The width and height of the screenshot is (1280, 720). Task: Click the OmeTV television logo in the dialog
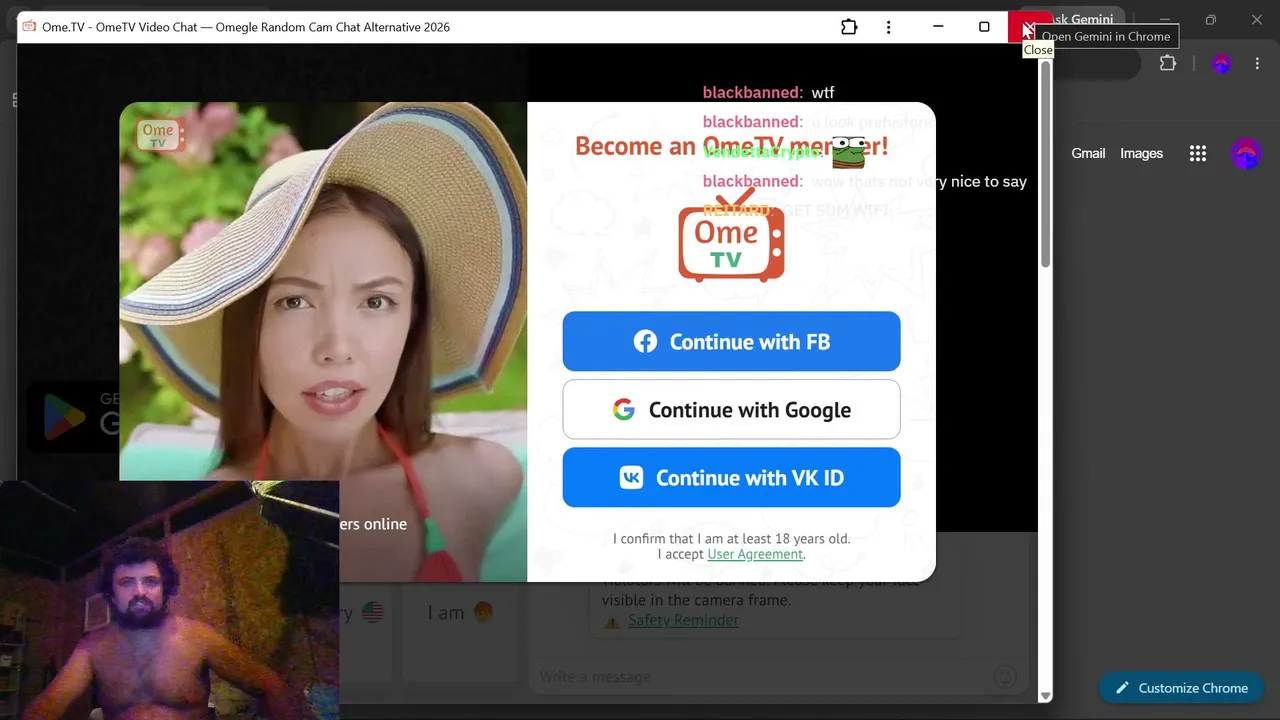(731, 237)
